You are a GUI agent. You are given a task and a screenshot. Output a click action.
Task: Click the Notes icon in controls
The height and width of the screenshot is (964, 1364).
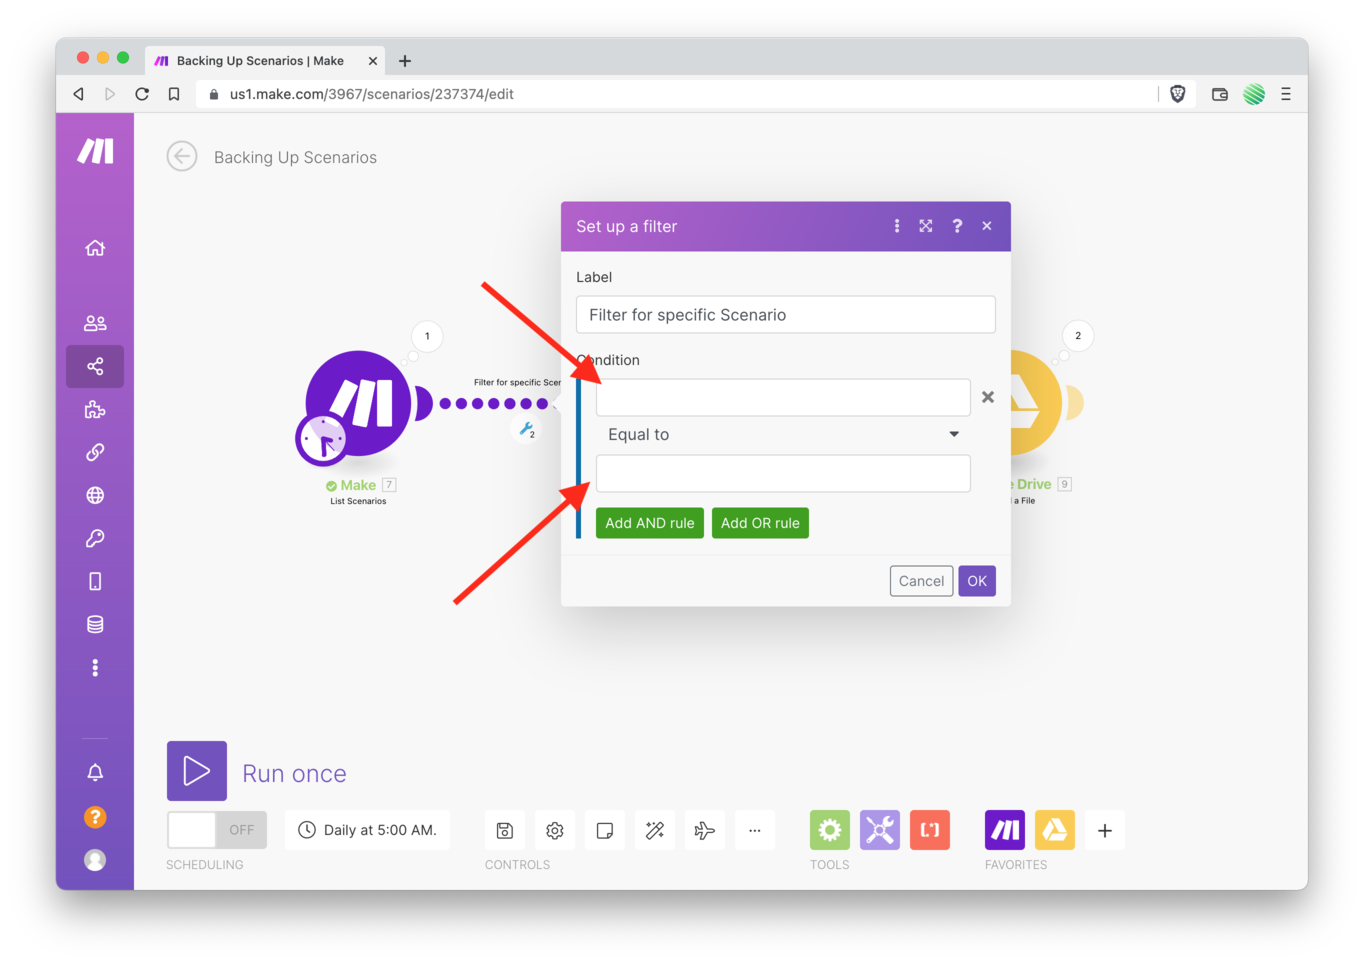click(605, 830)
